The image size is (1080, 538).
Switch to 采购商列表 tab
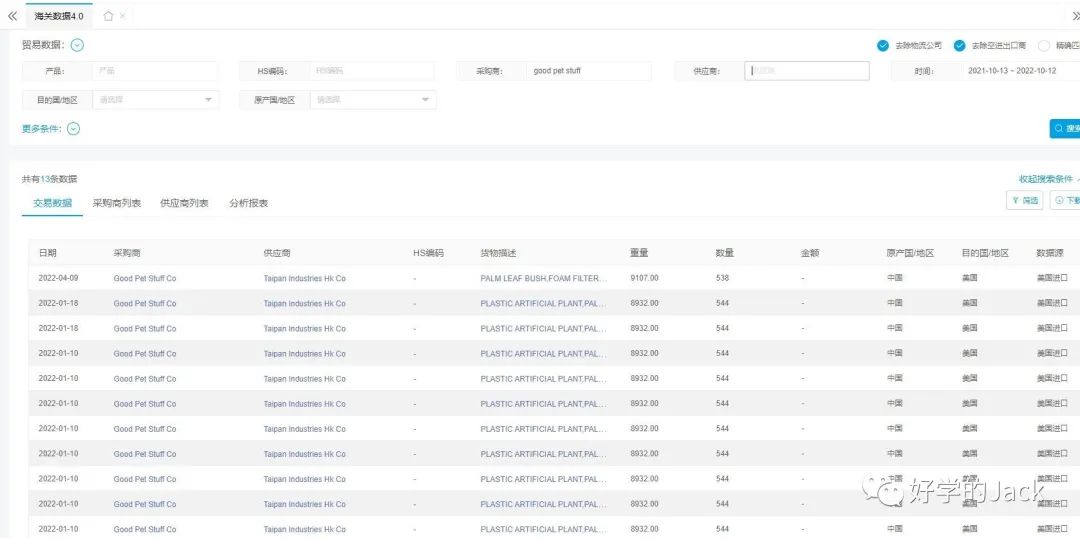coord(117,203)
